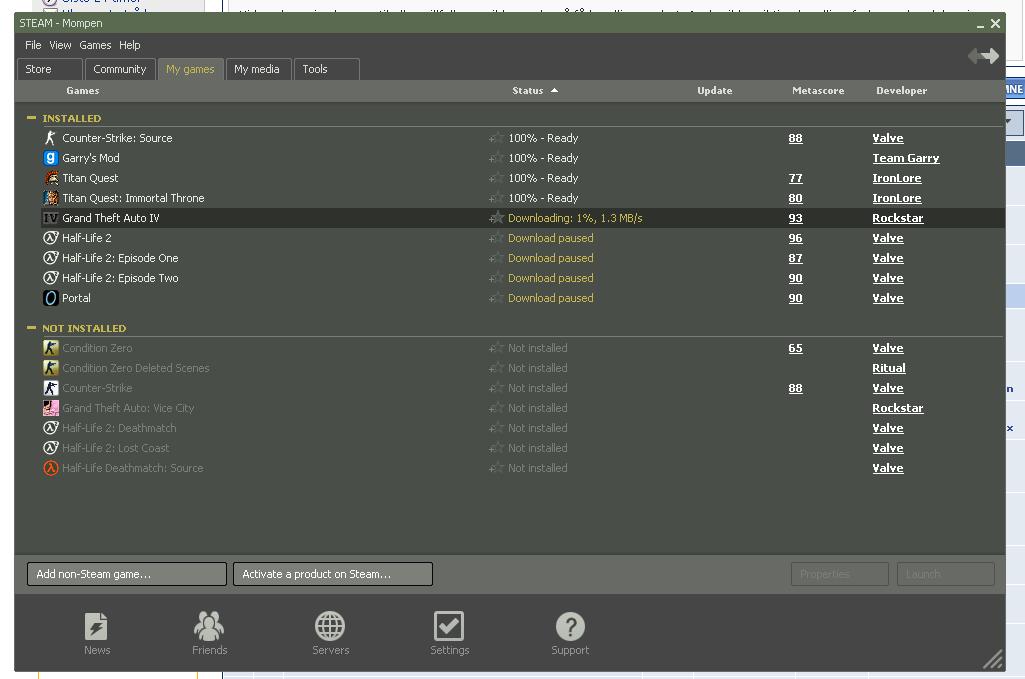
Task: Click Activate a product on Steam button
Action: [x=333, y=574]
